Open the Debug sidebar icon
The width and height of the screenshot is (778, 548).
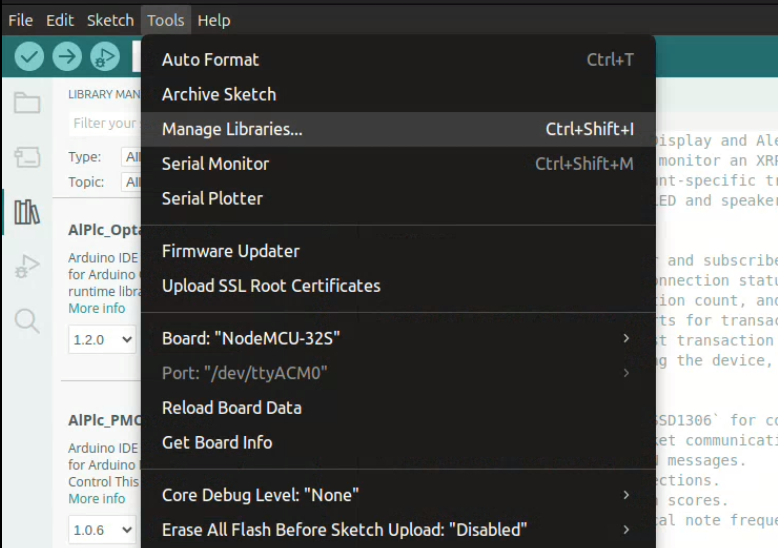pyautogui.click(x=27, y=266)
